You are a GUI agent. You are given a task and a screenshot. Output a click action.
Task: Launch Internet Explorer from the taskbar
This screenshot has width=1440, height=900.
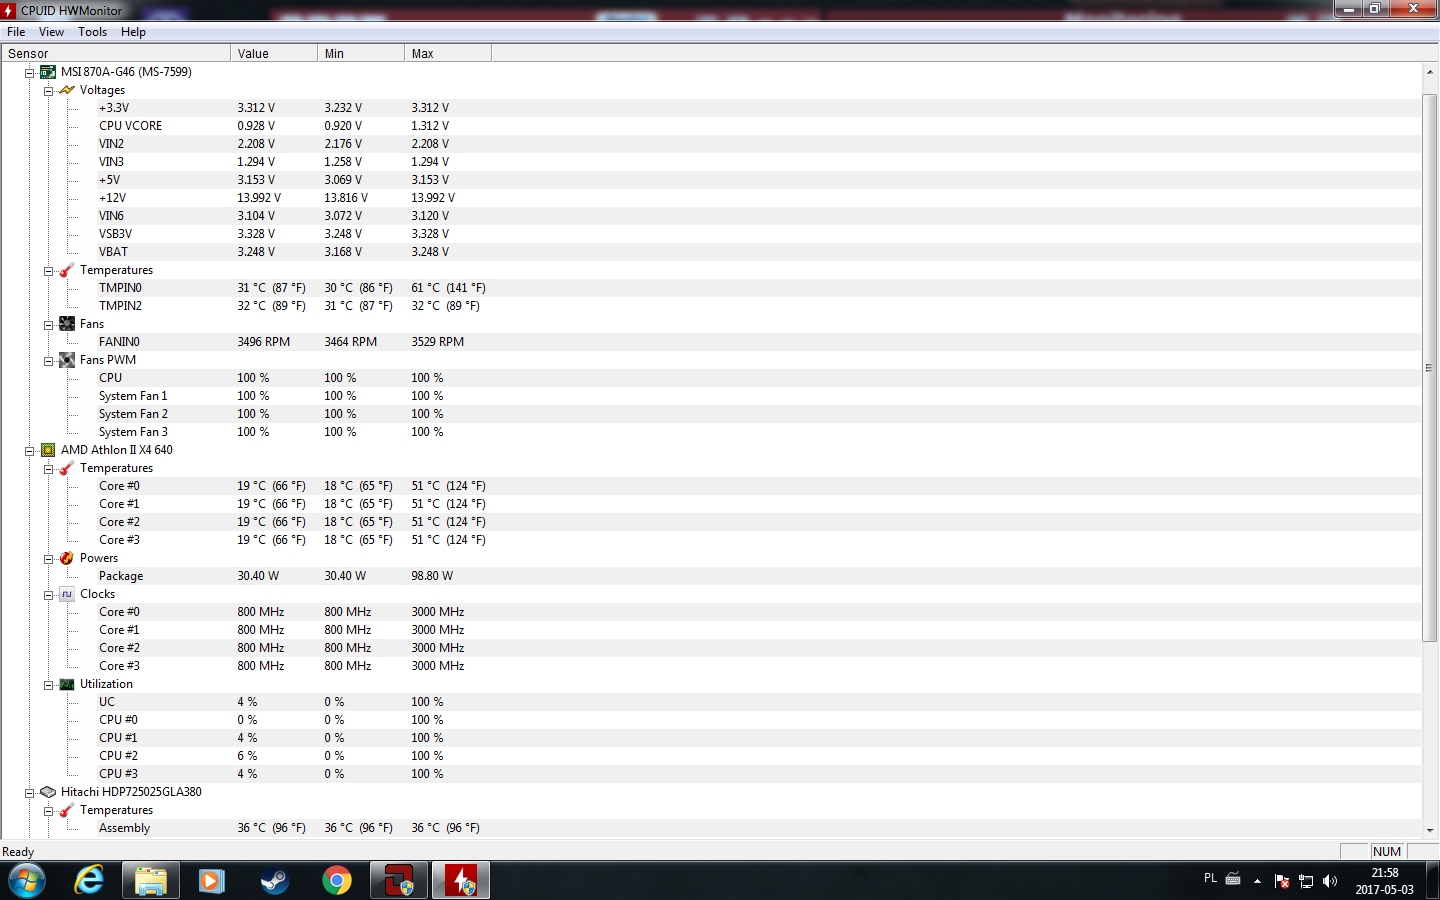tap(90, 881)
